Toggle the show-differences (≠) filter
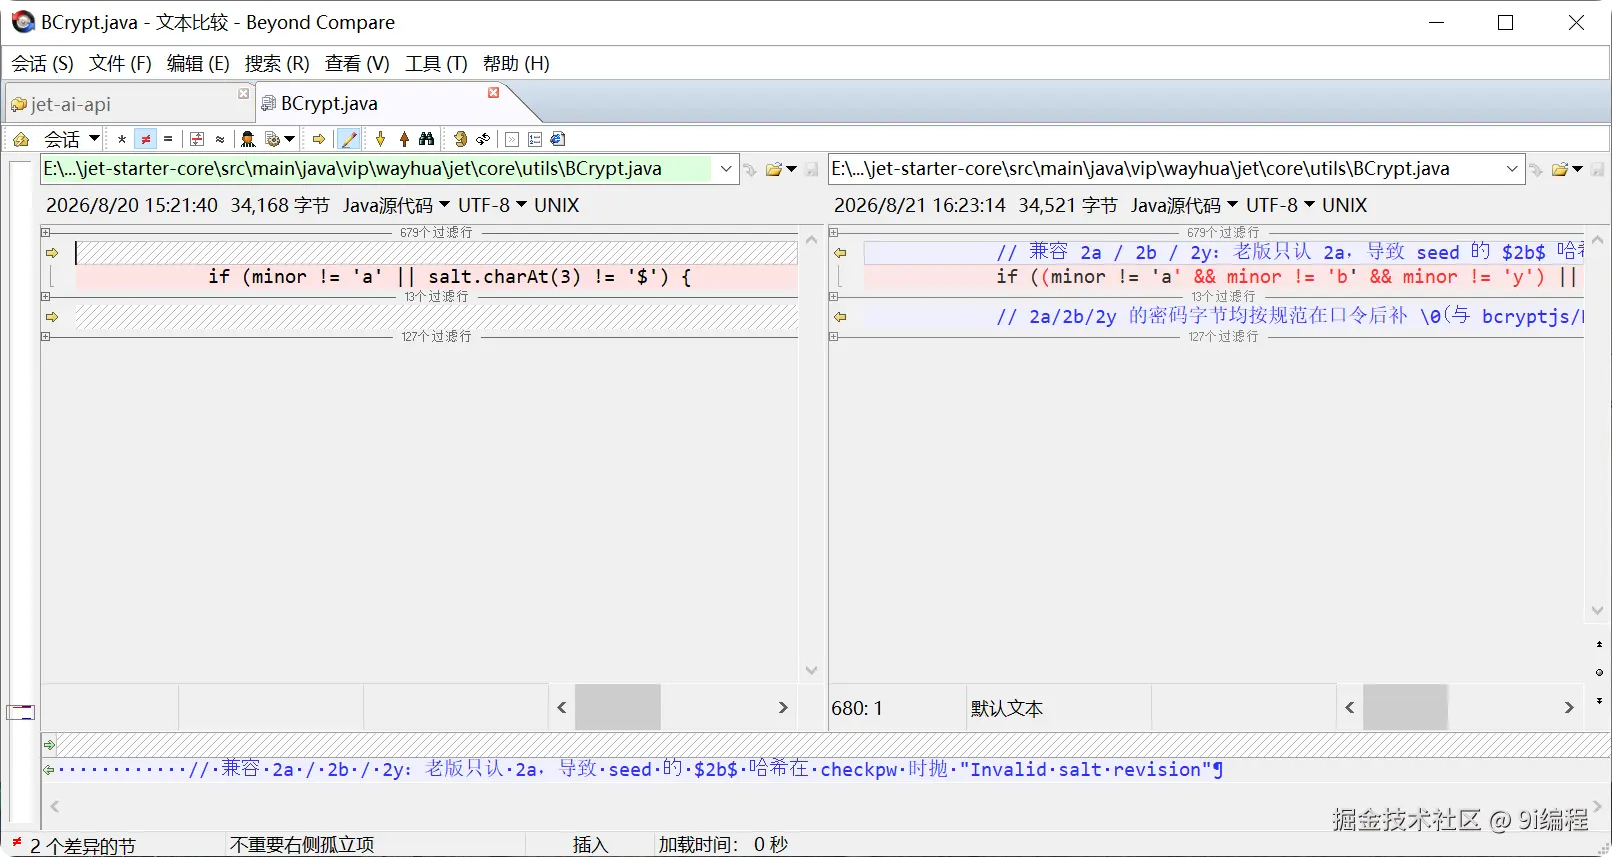Image resolution: width=1612 pixels, height=857 pixels. (145, 139)
